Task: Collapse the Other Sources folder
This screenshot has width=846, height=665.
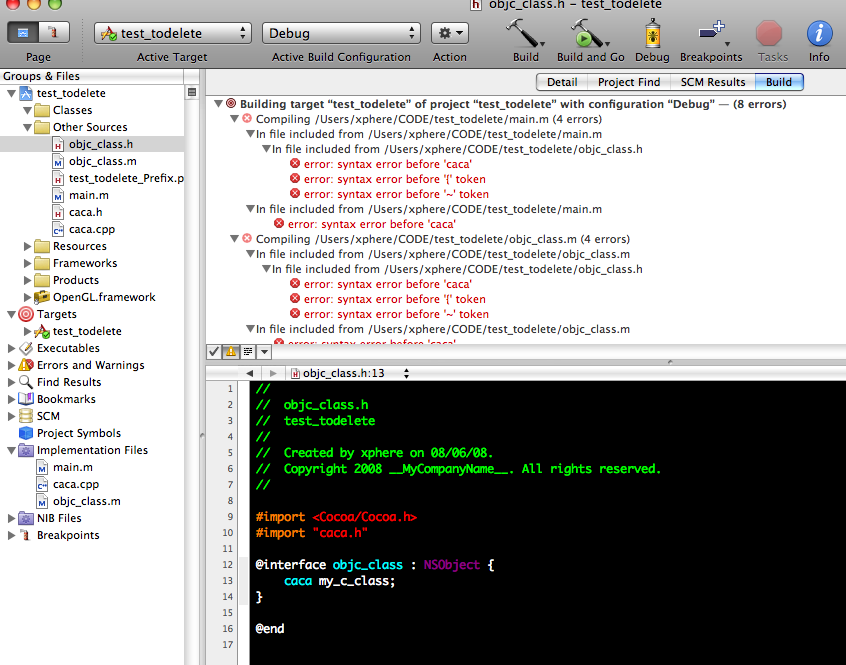Action: tap(27, 127)
